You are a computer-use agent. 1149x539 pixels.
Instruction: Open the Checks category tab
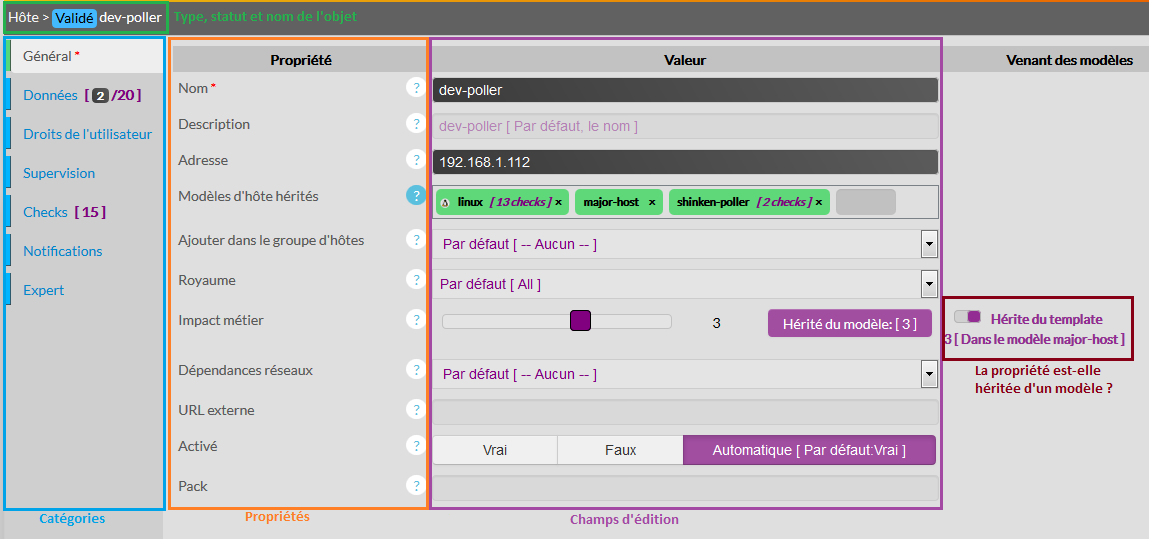46,212
